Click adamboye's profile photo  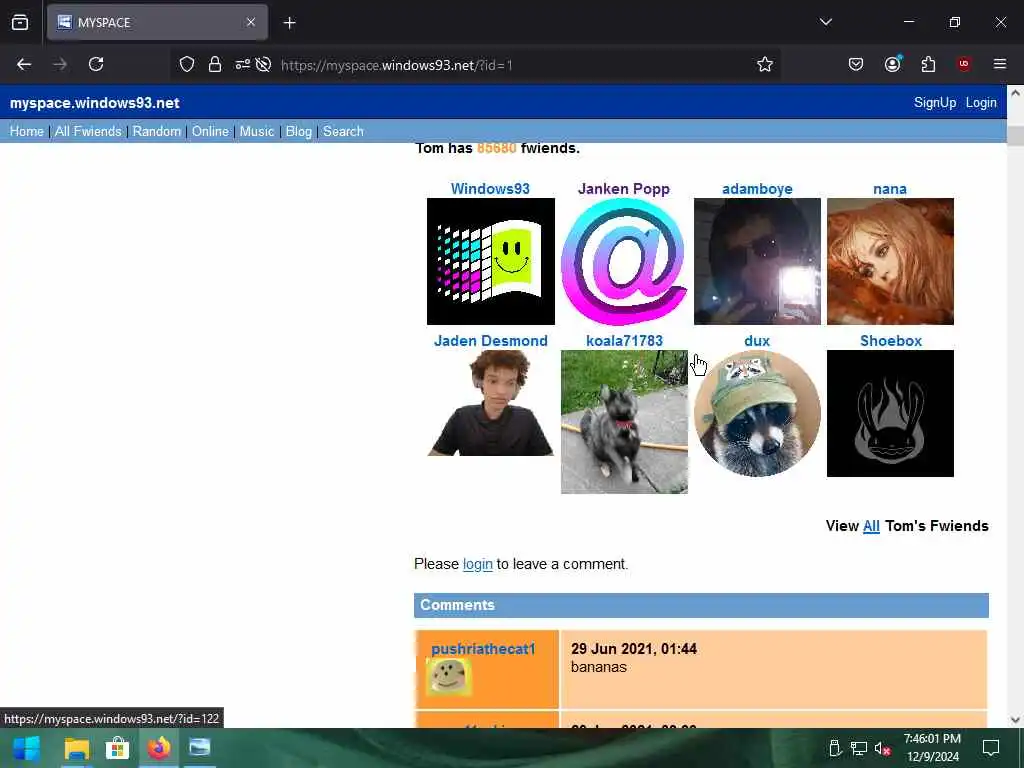(x=758, y=261)
